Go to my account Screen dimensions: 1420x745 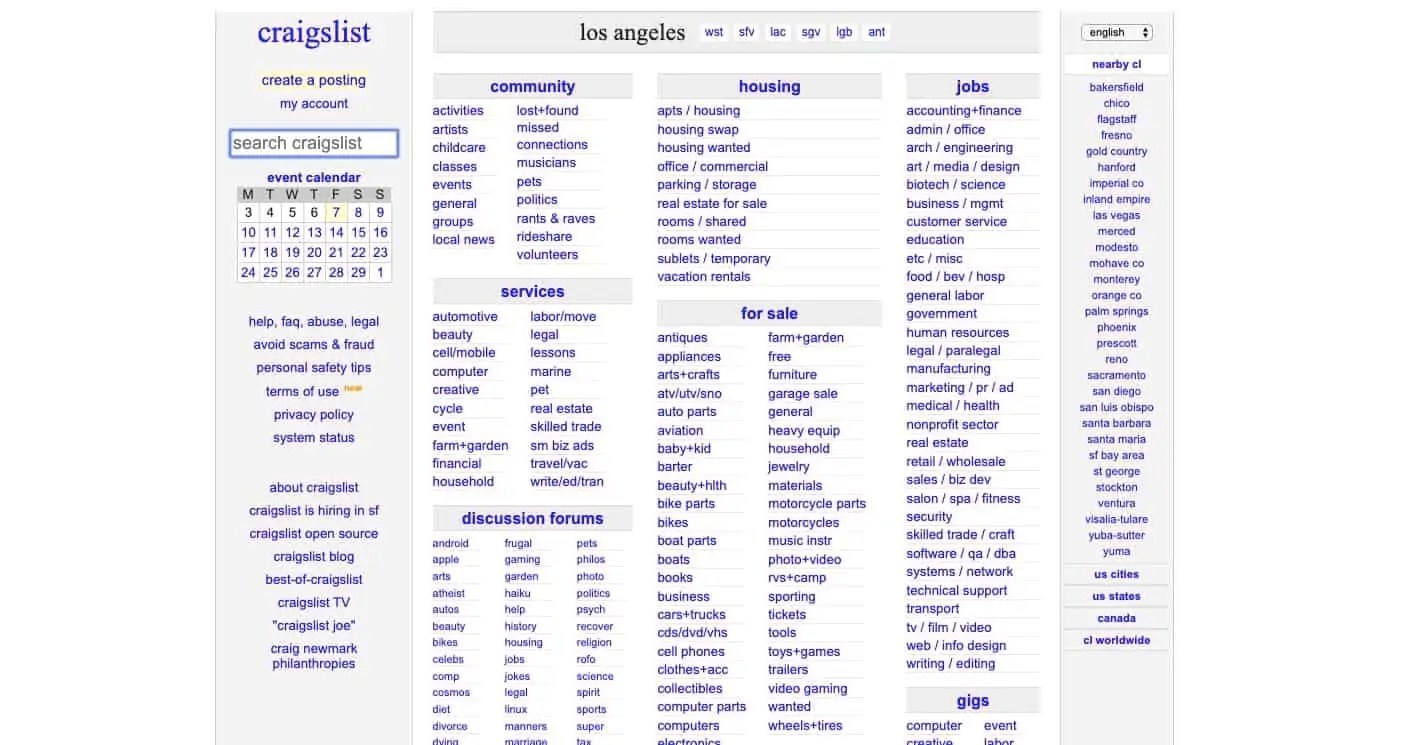pos(313,103)
